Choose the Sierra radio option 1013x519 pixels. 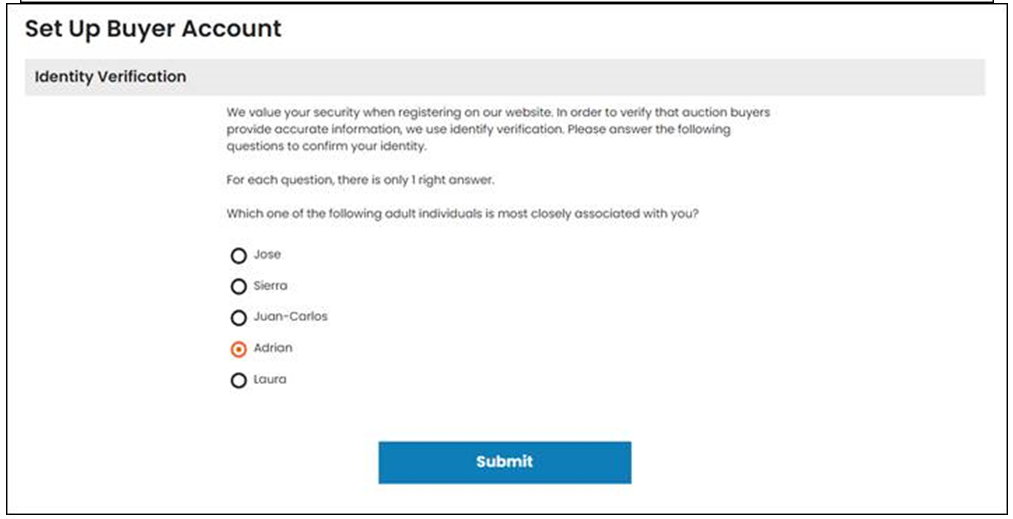click(238, 286)
